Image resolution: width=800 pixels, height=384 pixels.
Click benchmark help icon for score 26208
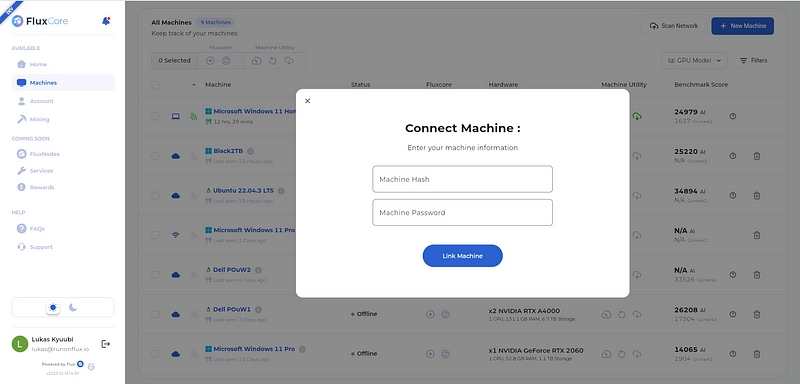click(x=733, y=314)
